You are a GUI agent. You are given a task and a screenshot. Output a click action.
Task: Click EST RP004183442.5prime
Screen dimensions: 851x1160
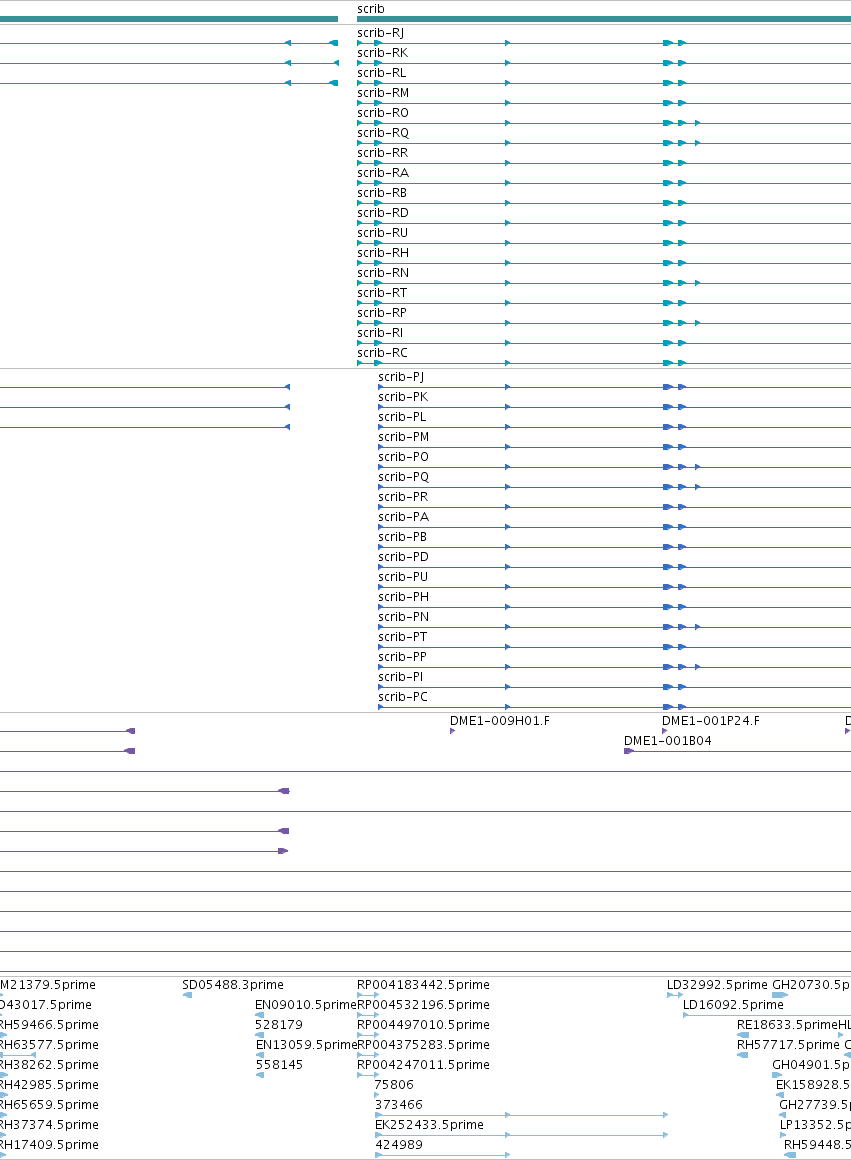(423, 985)
